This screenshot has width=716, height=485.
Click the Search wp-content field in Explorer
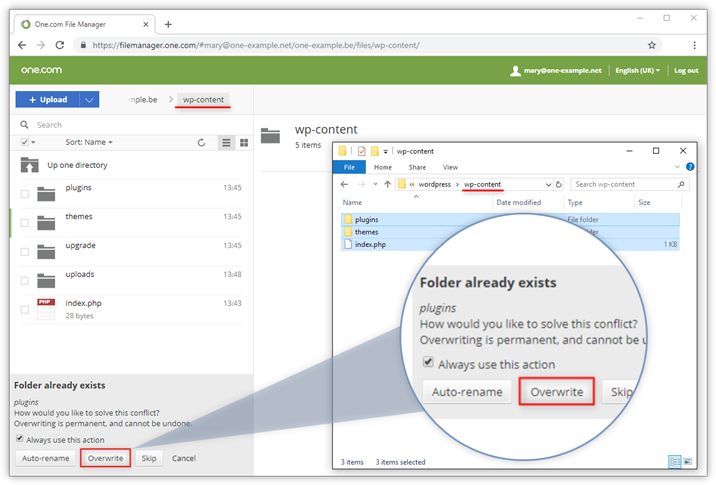[x=629, y=185]
